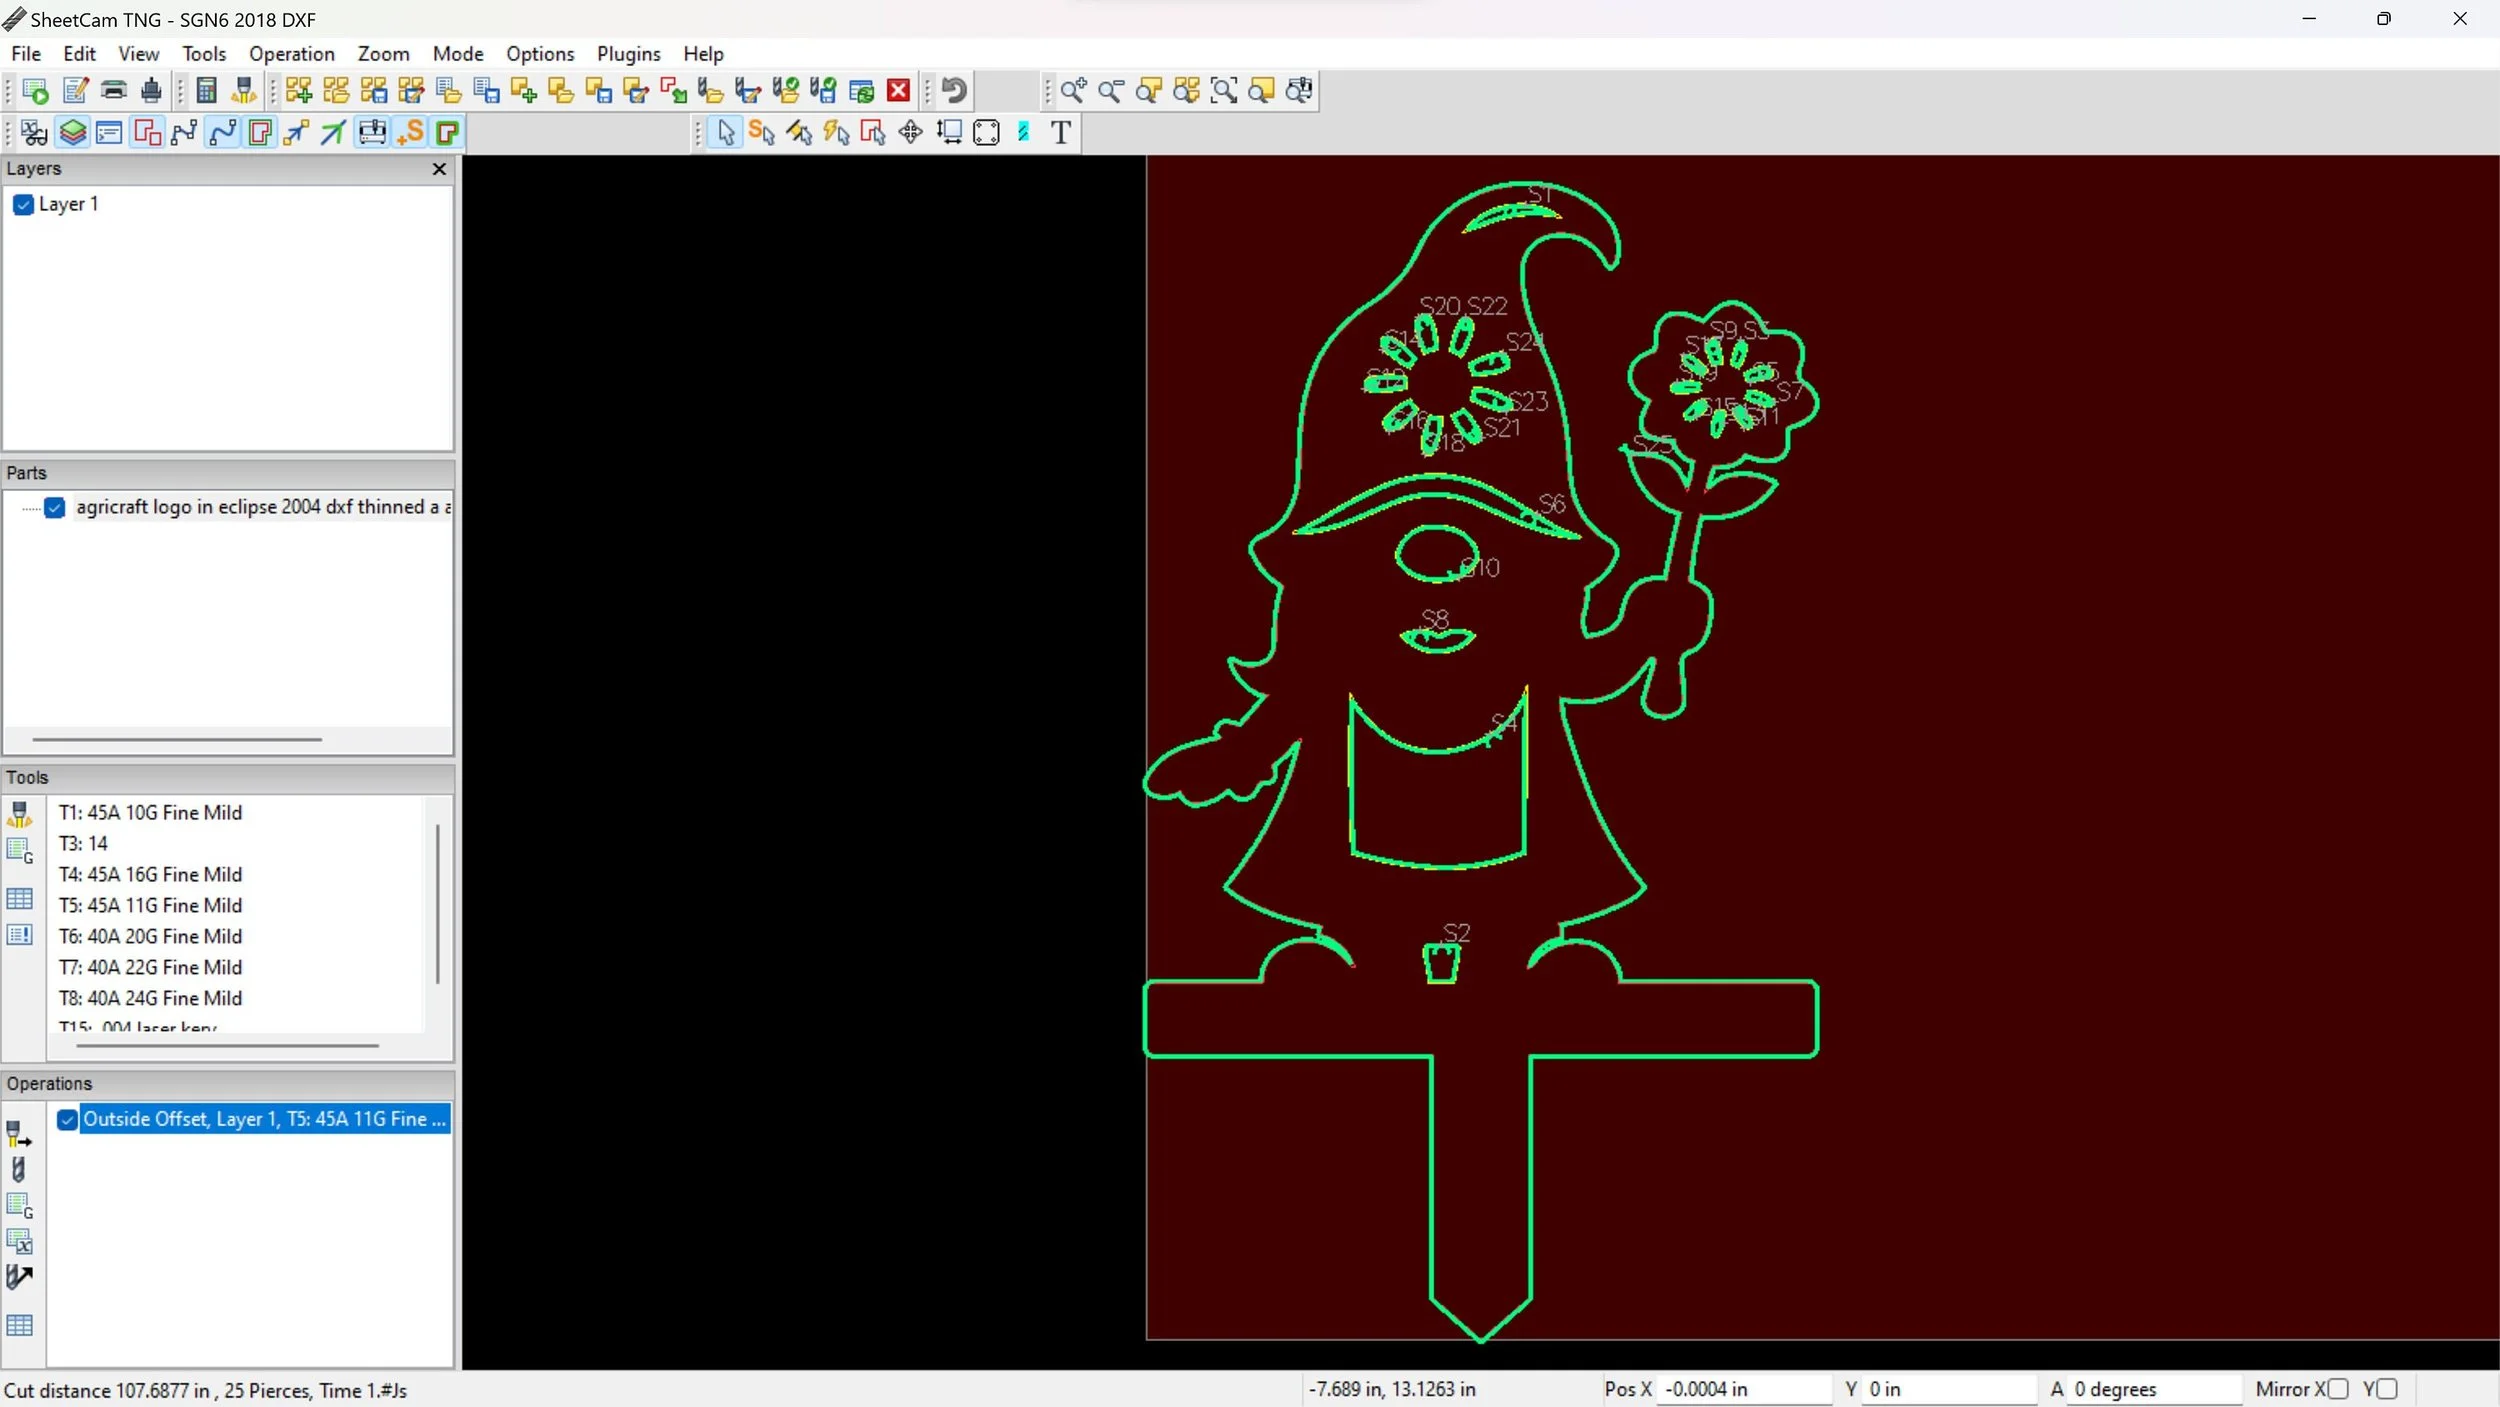Close the Layers panel

[x=438, y=169]
